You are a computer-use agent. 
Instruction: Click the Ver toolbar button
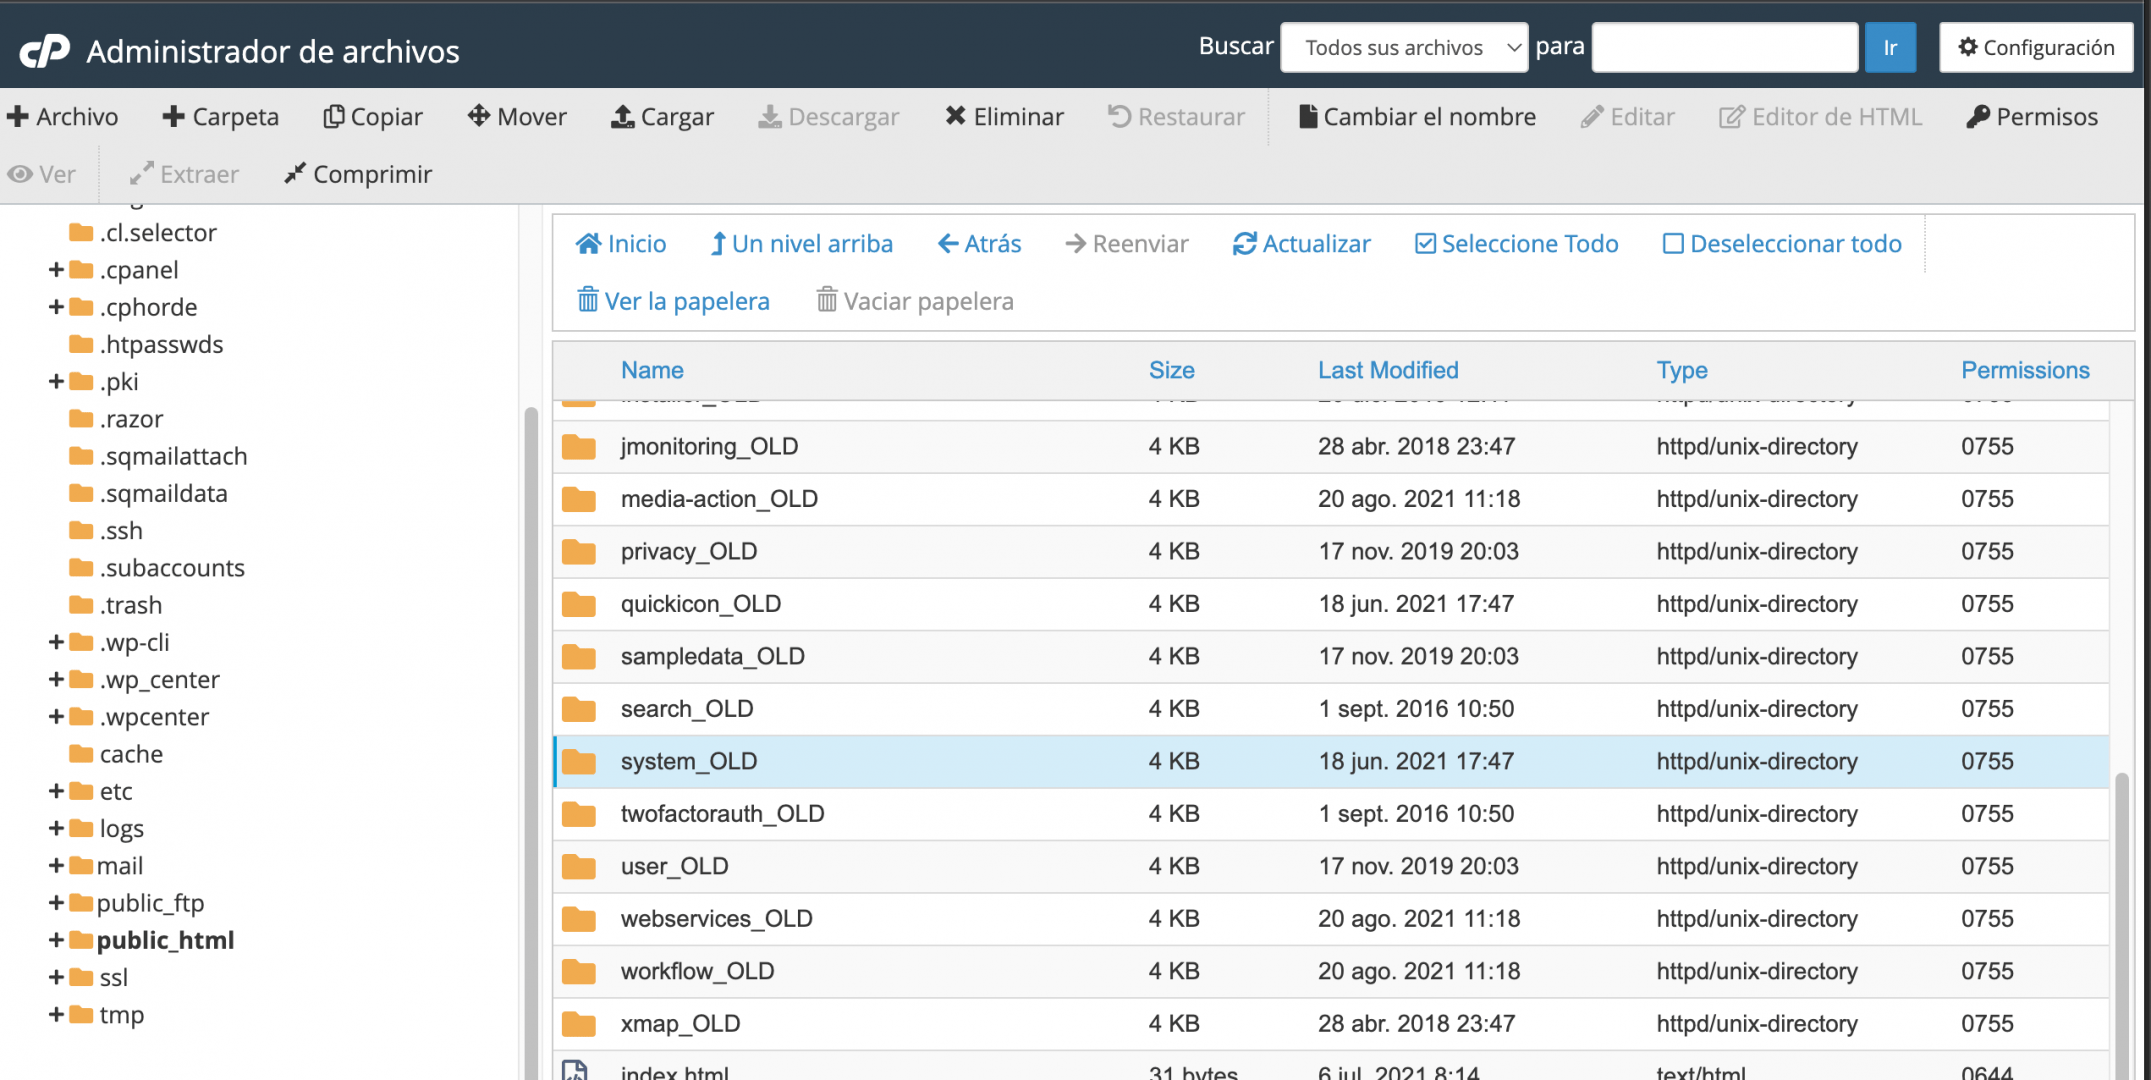click(x=42, y=174)
